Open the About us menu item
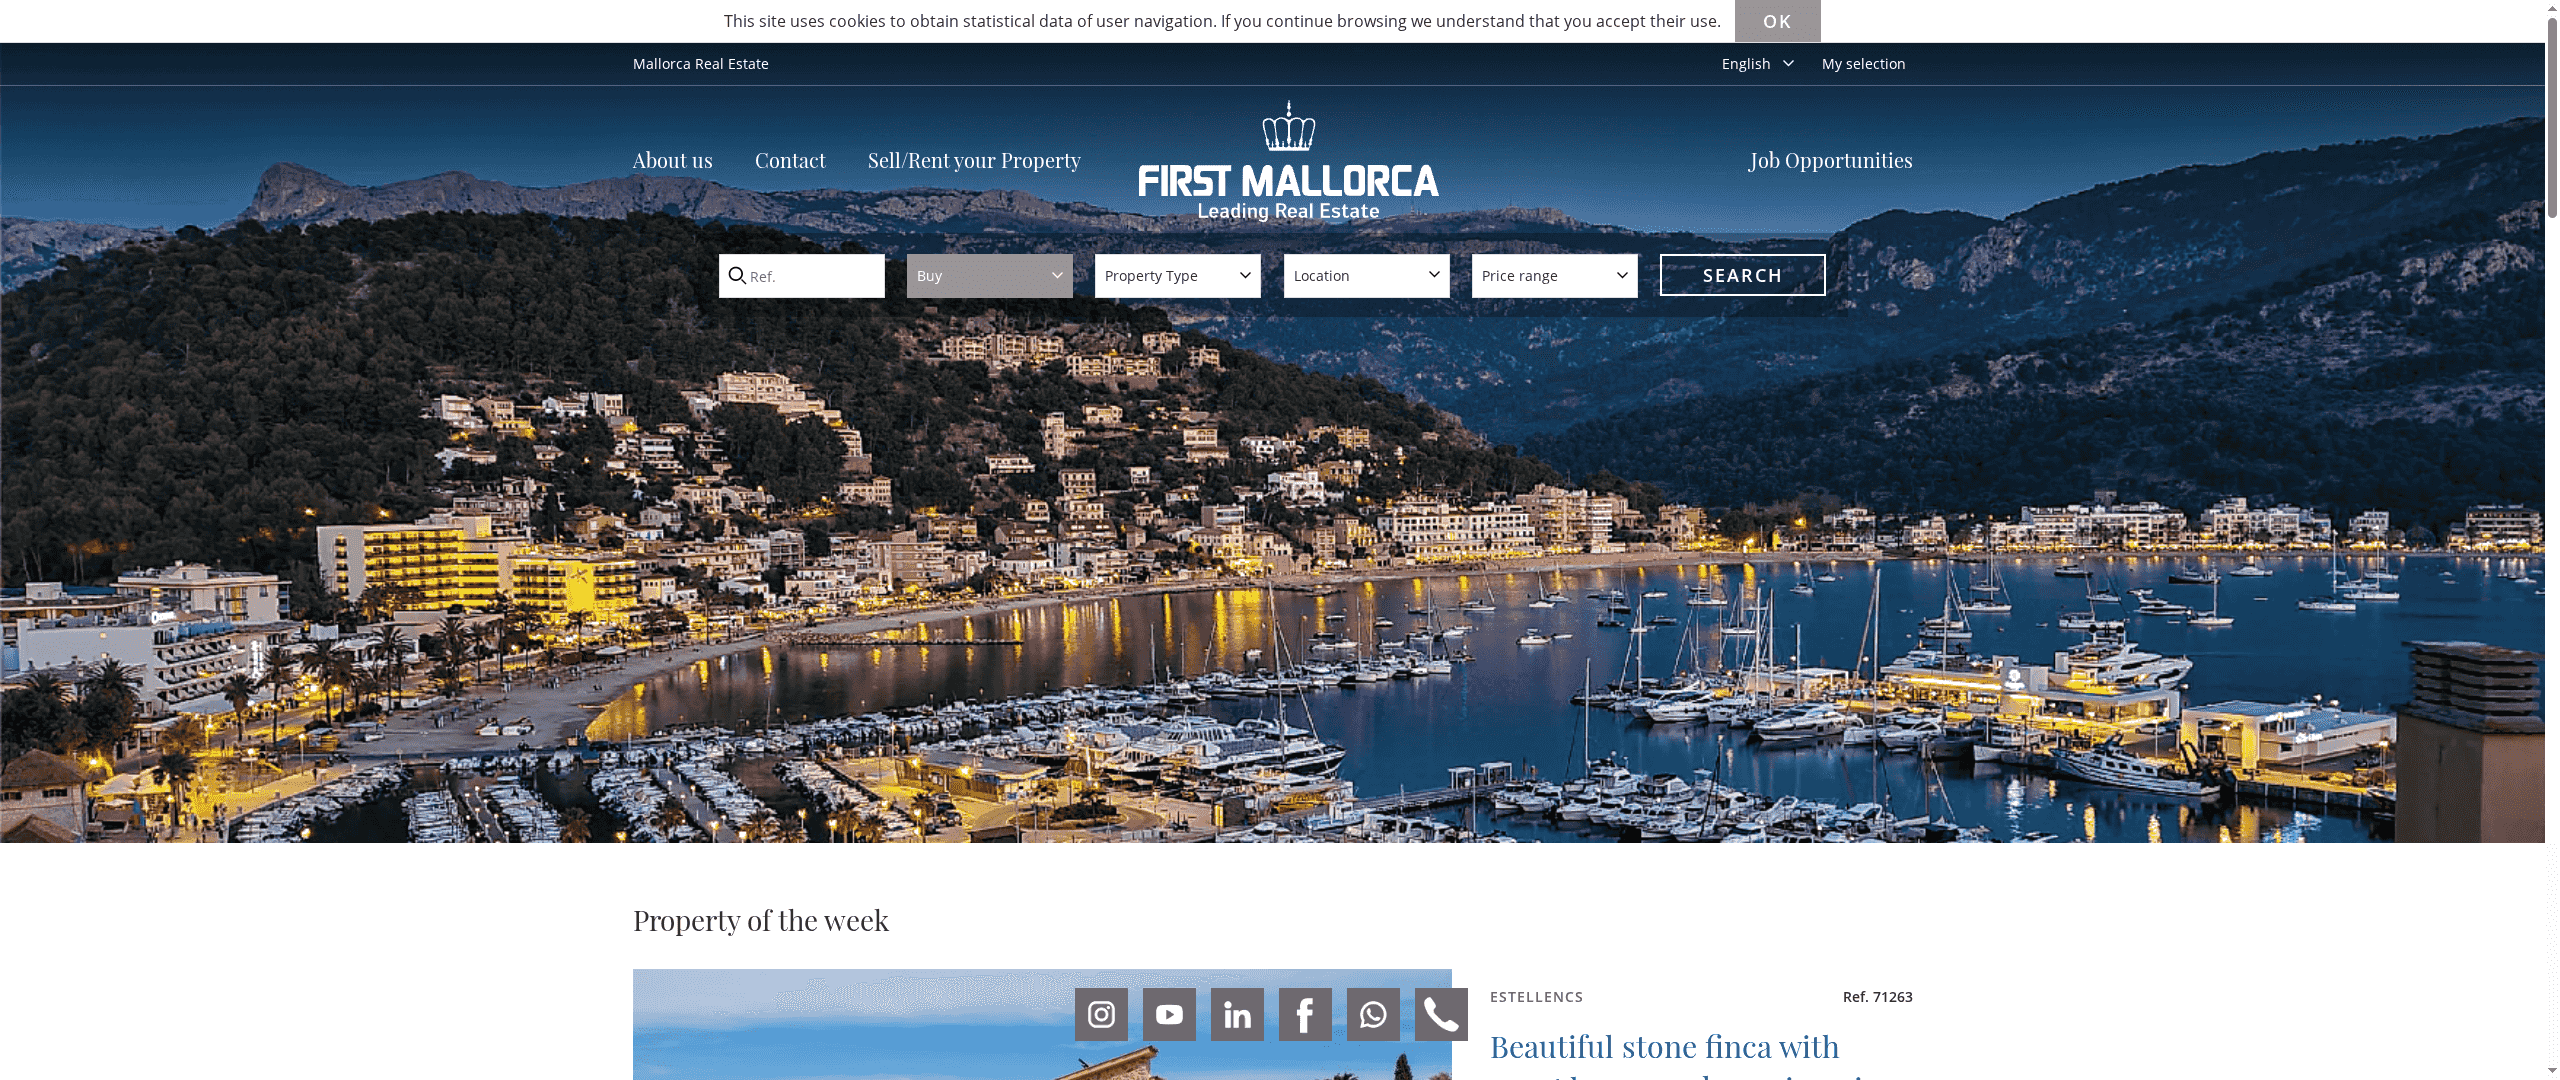 [x=673, y=160]
